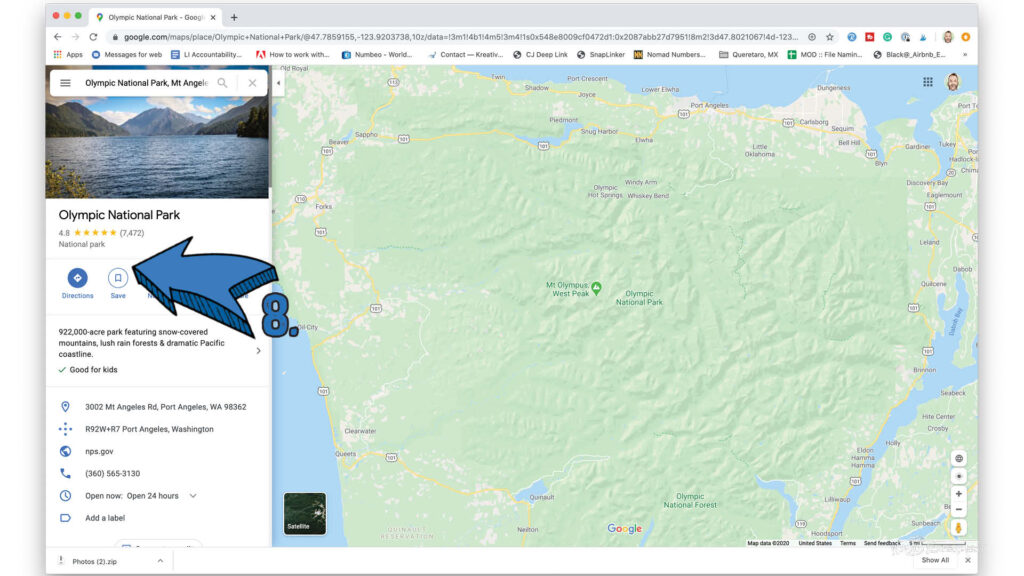Open Numbeo World bookmark

click(377, 55)
